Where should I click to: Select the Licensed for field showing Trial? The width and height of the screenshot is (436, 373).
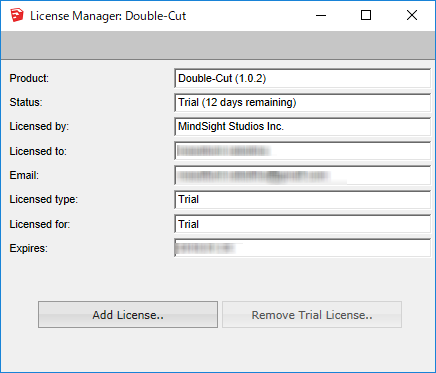click(x=302, y=224)
